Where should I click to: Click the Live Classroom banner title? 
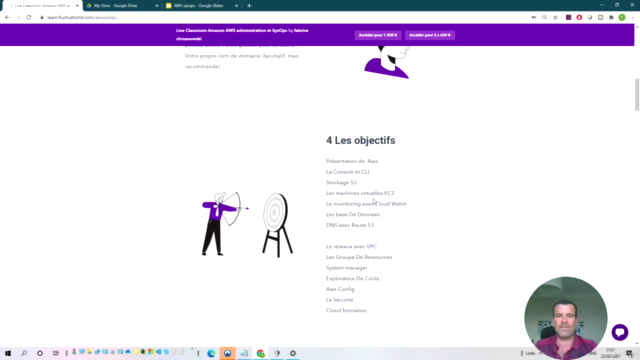[x=242, y=35]
